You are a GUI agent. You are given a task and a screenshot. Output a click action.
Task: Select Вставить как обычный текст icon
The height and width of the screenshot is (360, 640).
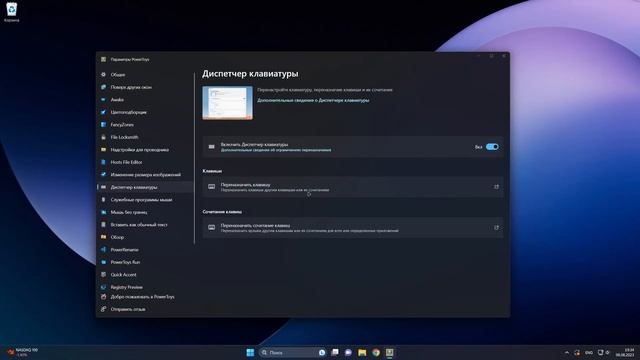[x=103, y=224]
